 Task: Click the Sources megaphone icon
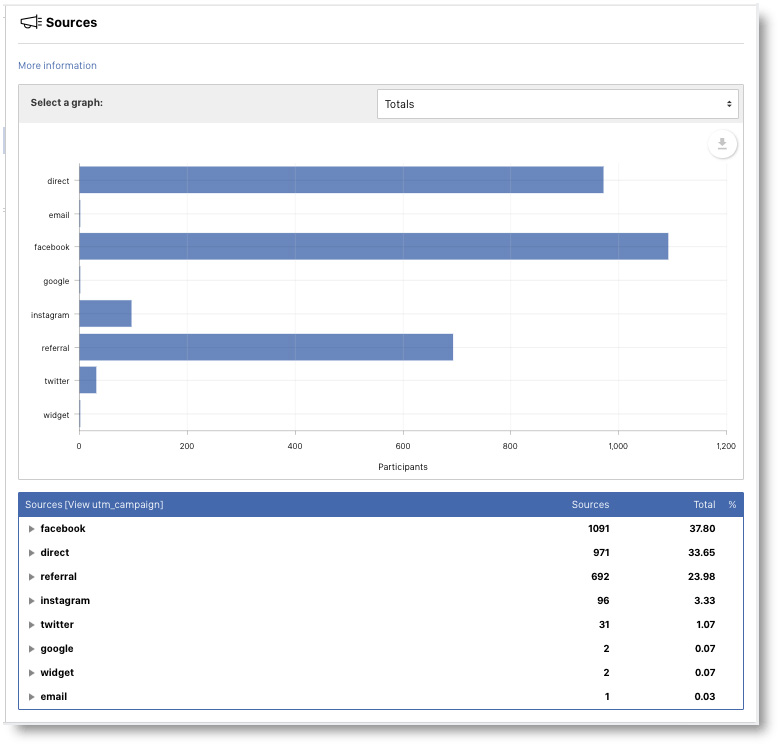pyautogui.click(x=31, y=22)
